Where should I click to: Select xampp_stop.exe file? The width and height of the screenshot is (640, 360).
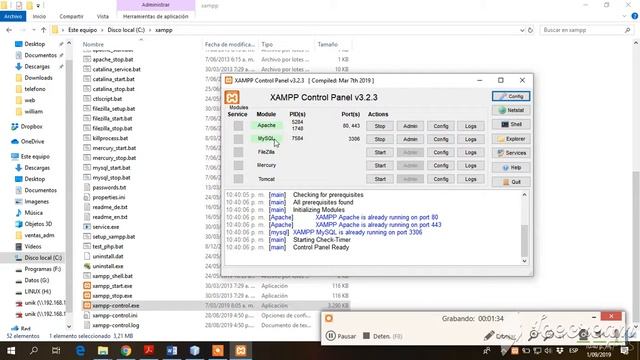112,296
